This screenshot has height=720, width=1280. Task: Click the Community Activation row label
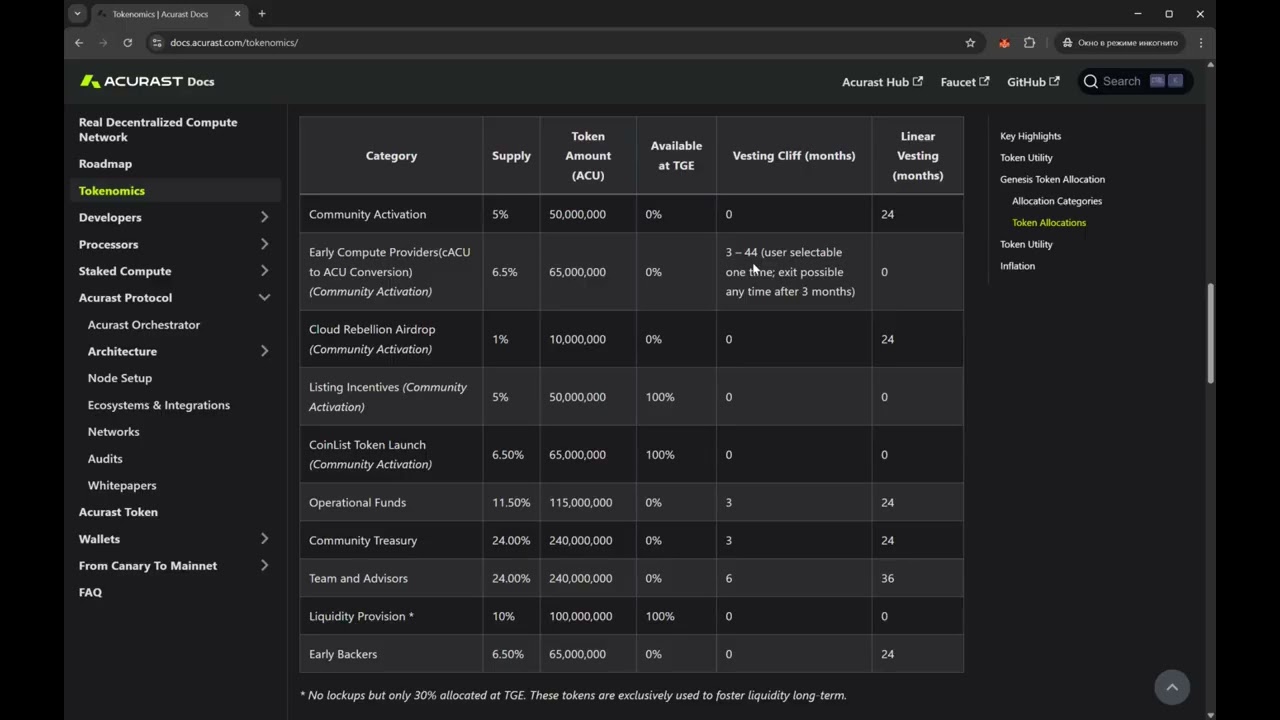coord(367,214)
